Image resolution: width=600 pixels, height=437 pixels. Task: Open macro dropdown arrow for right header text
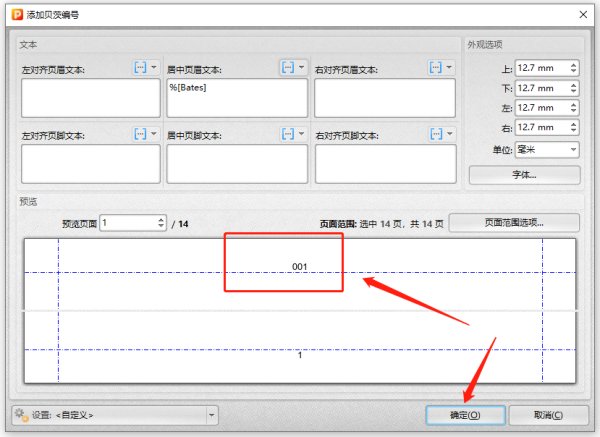pyautogui.click(x=449, y=68)
